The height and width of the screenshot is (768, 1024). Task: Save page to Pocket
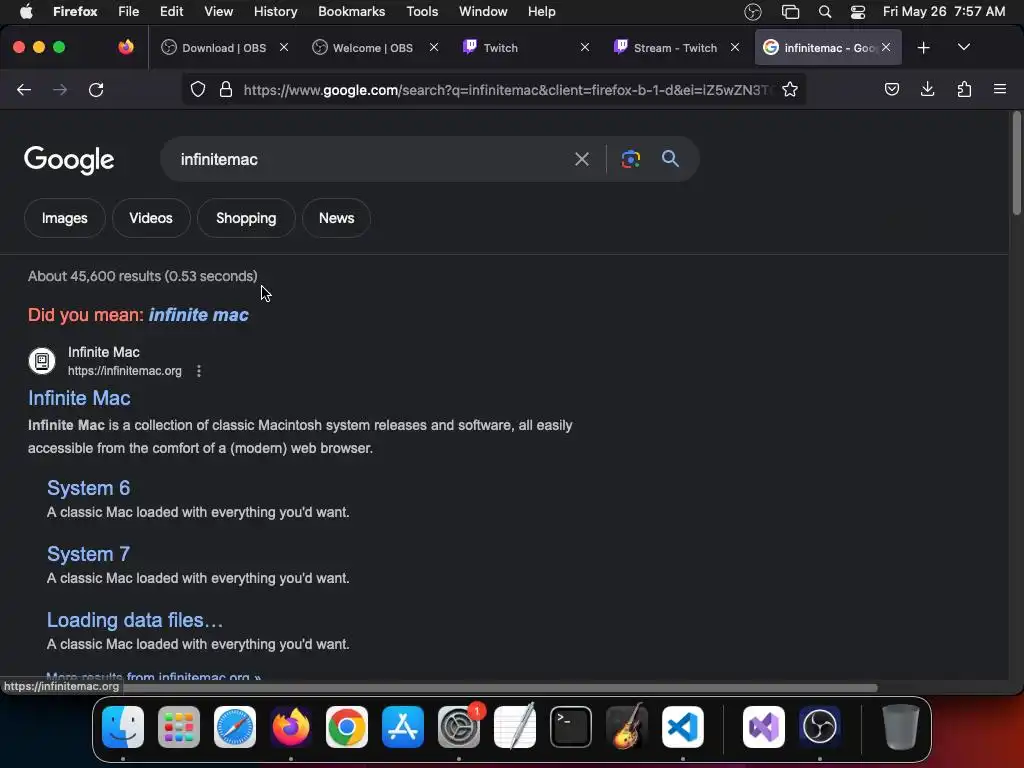(891, 89)
